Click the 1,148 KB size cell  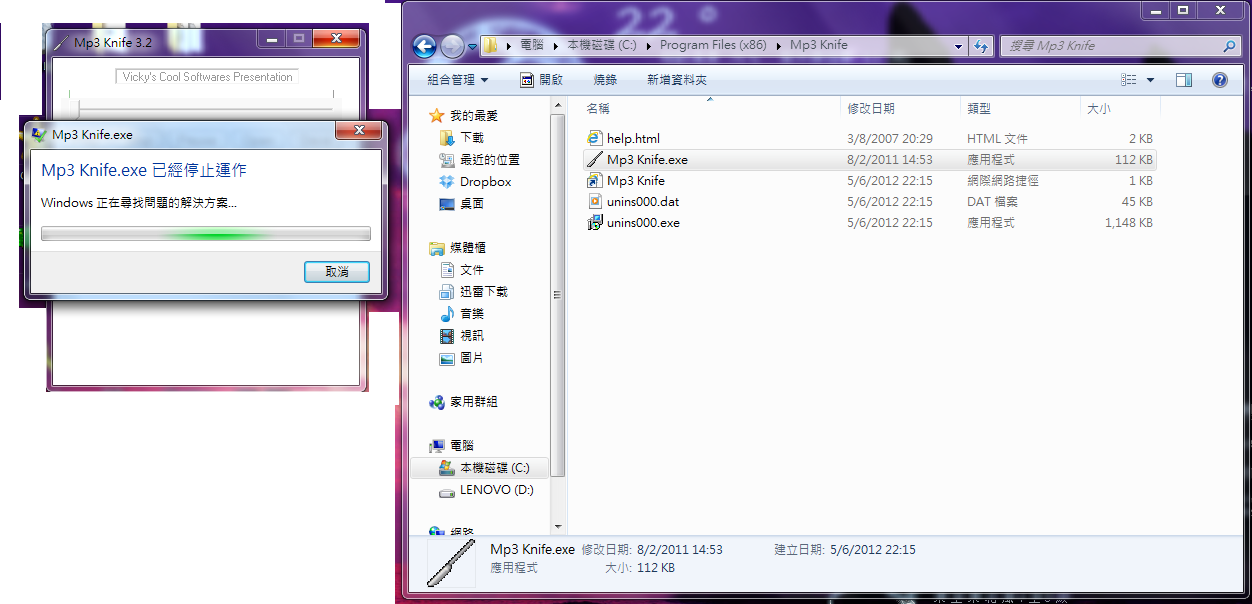coord(1129,222)
